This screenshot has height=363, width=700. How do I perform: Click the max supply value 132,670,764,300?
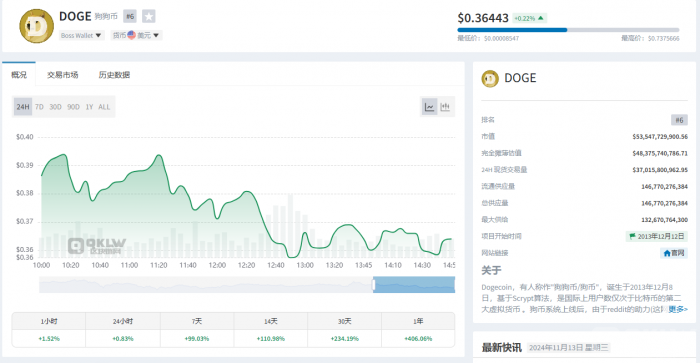(664, 220)
